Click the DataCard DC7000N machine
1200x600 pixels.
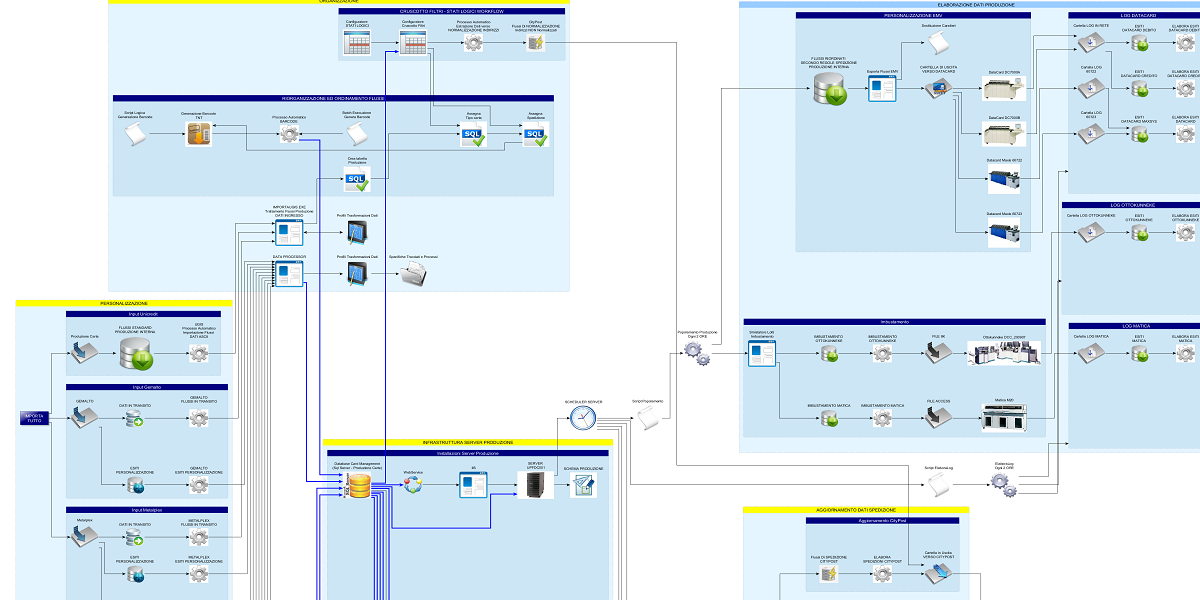point(1005,90)
